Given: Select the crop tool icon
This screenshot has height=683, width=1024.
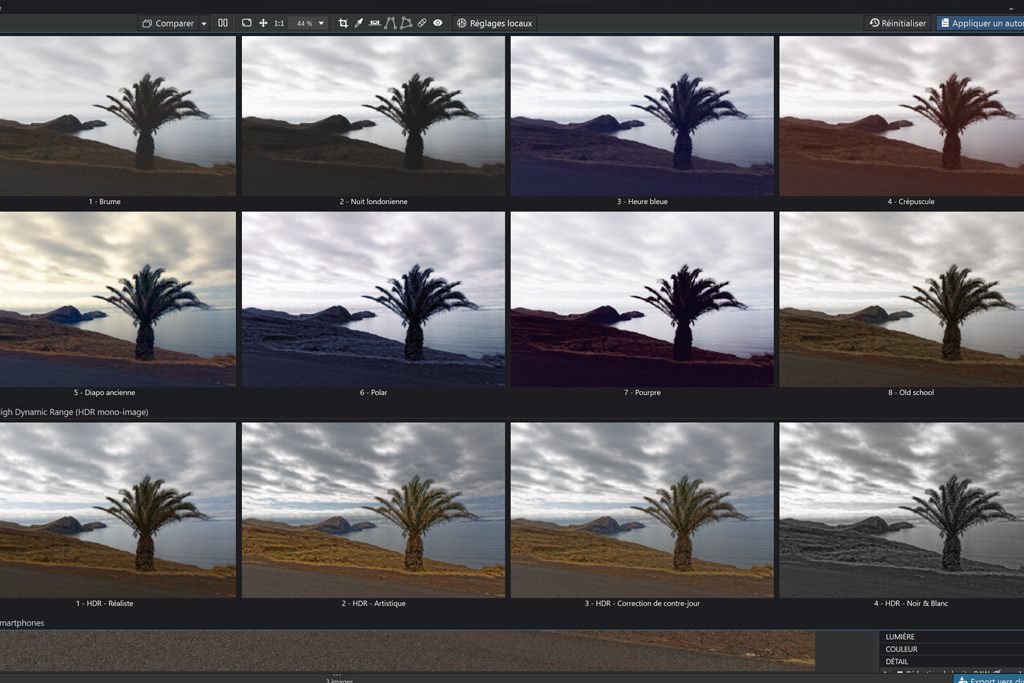Looking at the screenshot, I should pyautogui.click(x=343, y=23).
